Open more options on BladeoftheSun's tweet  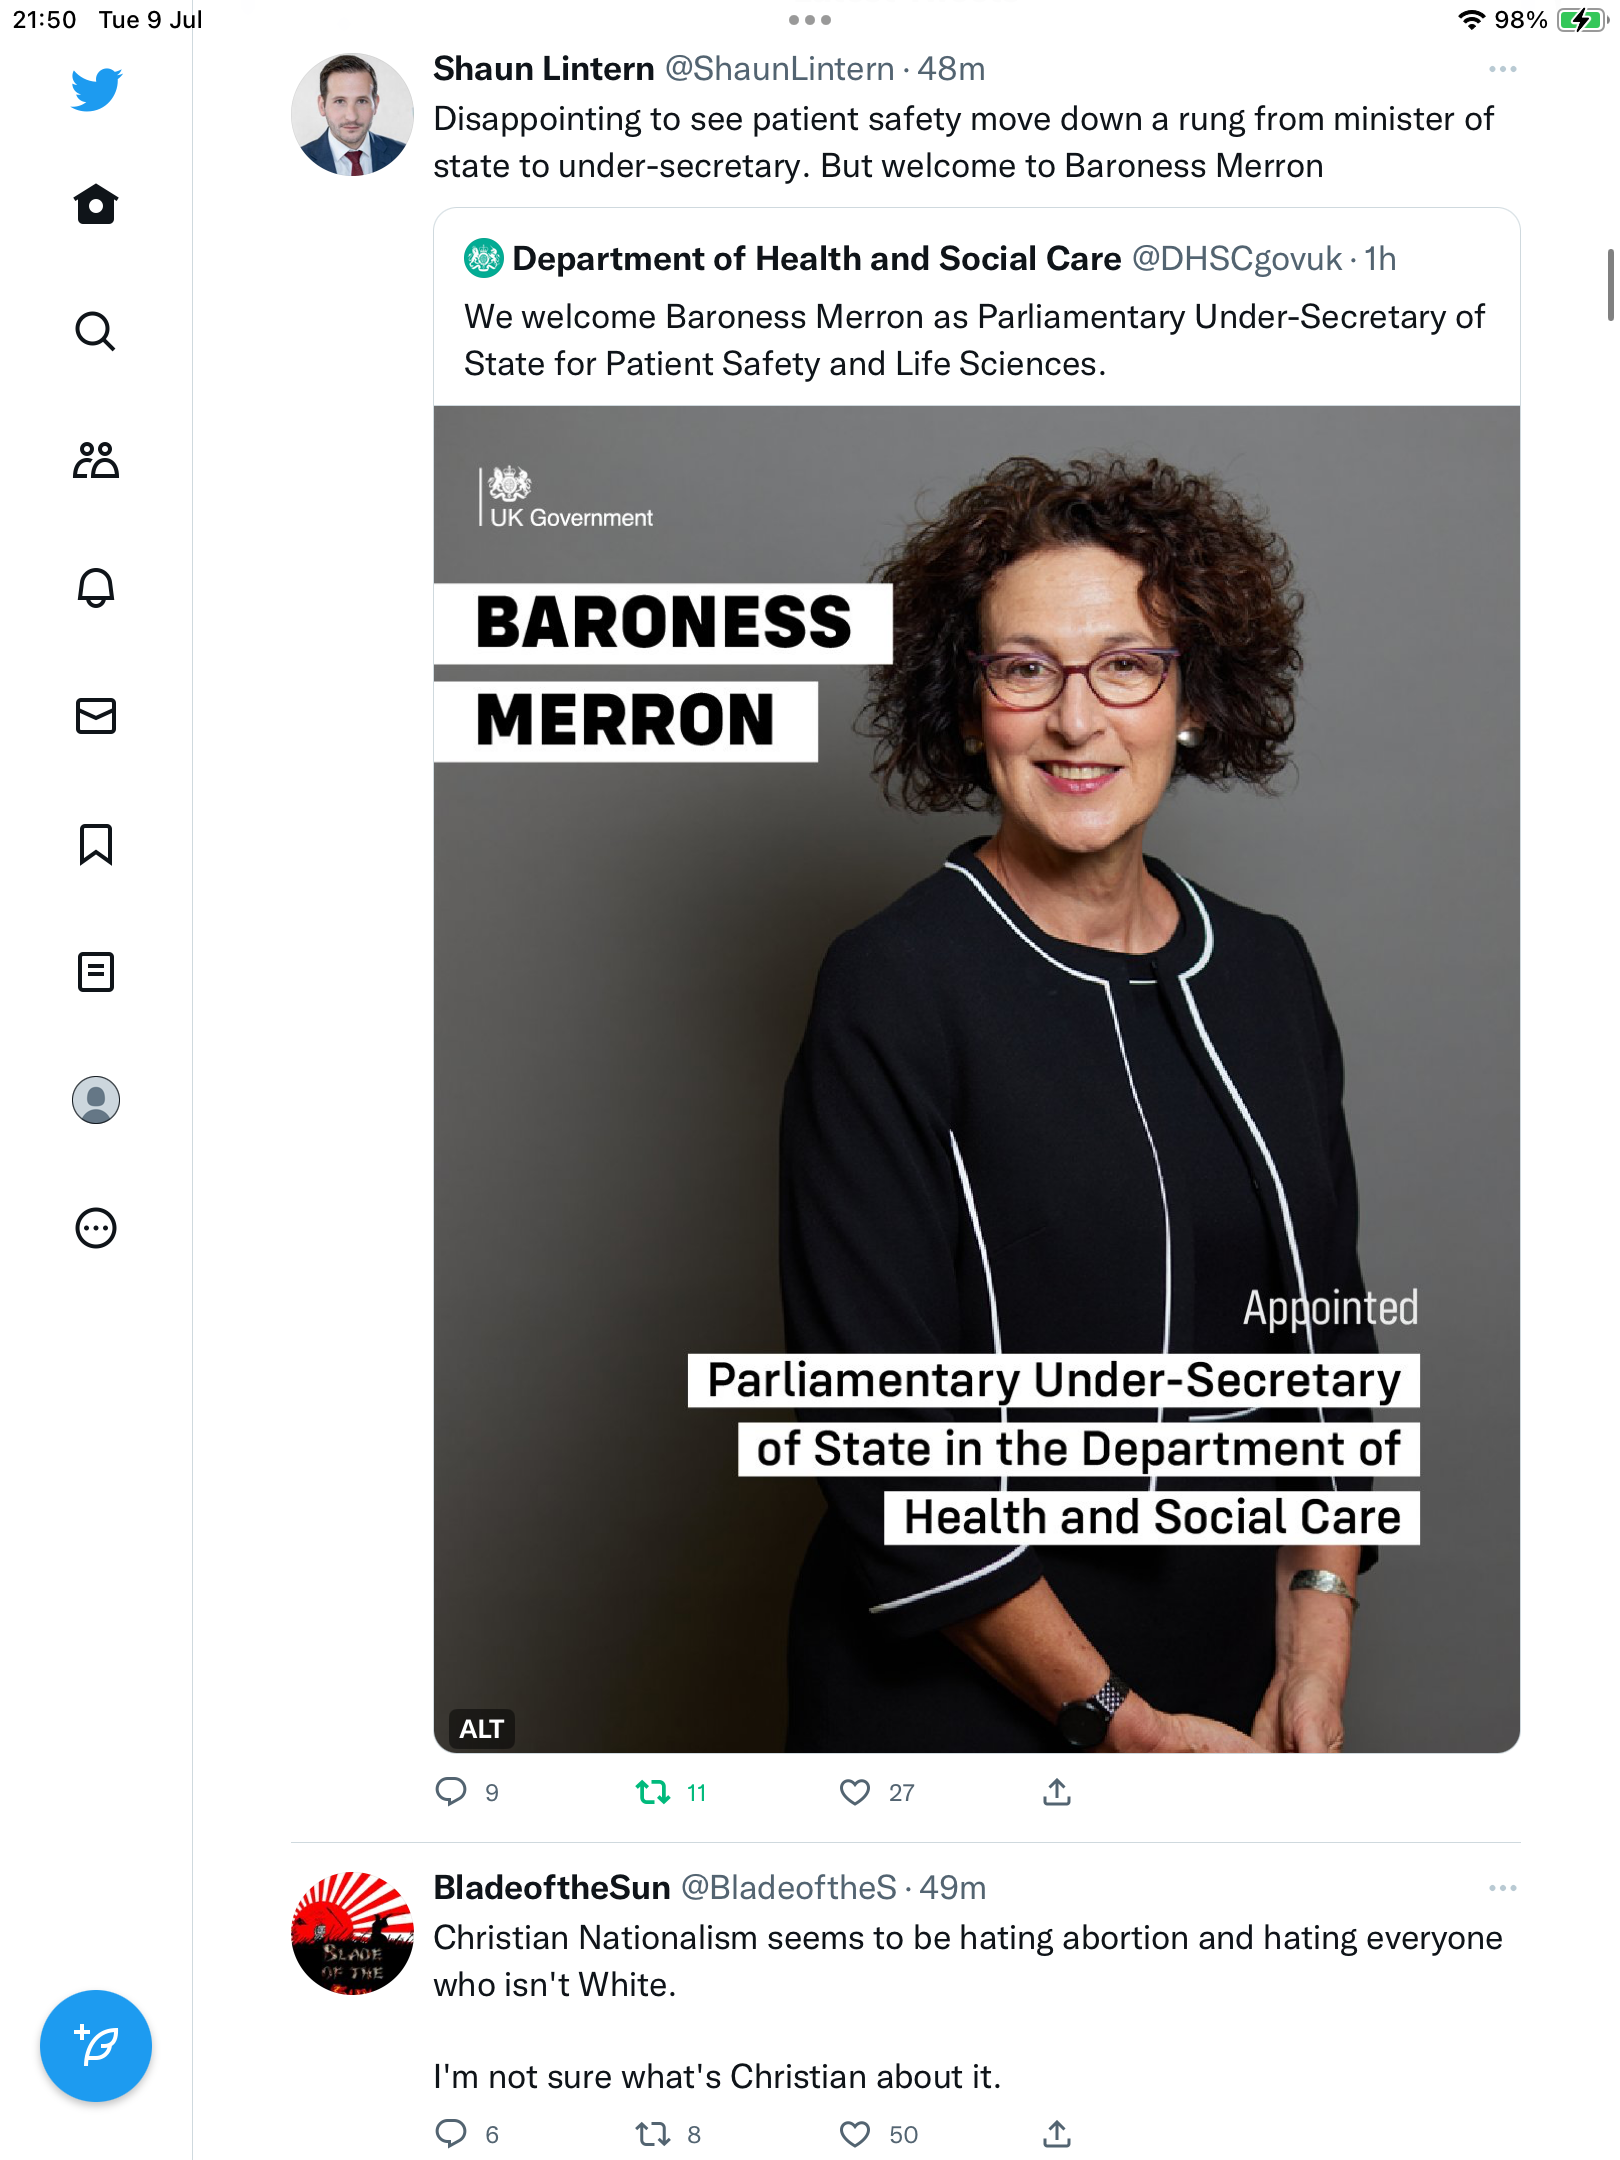pos(1502,1888)
